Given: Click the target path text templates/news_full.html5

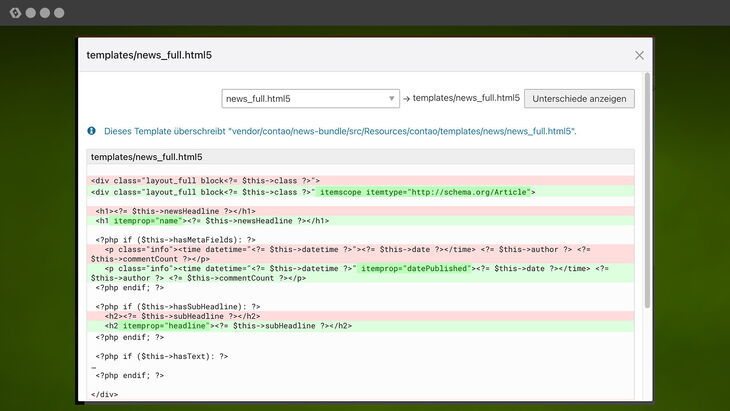Looking at the screenshot, I should click(466, 99).
